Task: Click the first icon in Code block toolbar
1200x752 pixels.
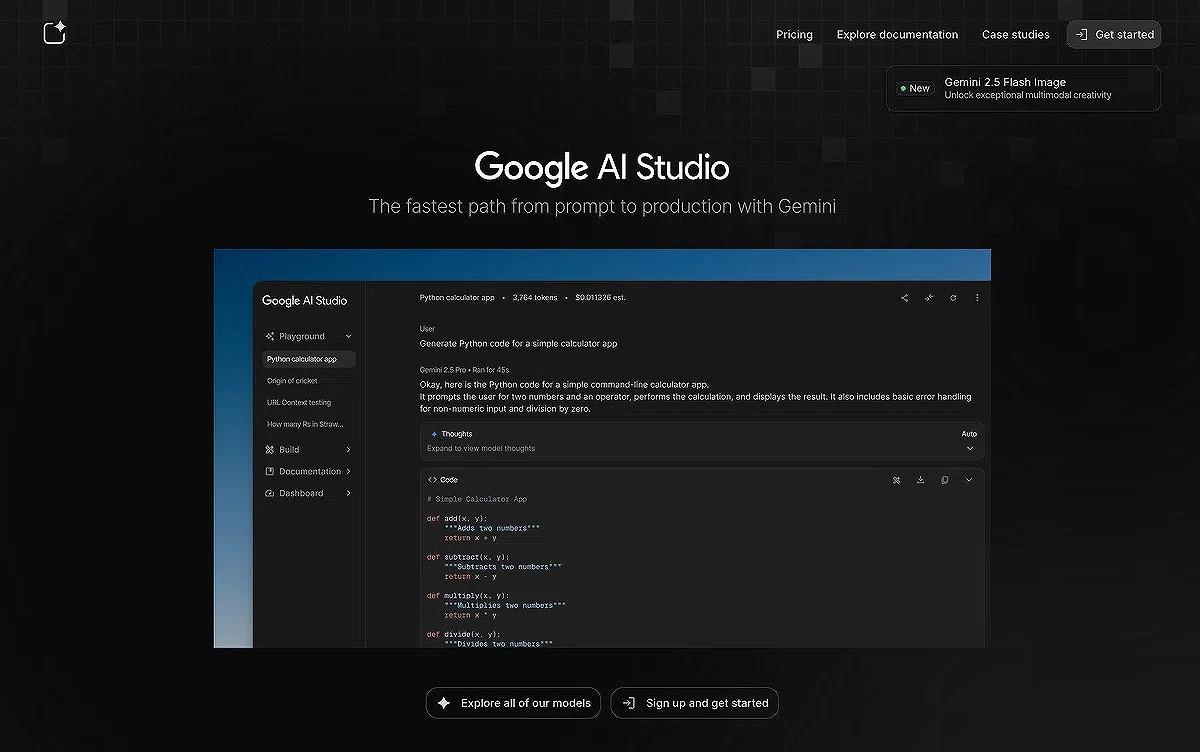Action: pos(896,480)
